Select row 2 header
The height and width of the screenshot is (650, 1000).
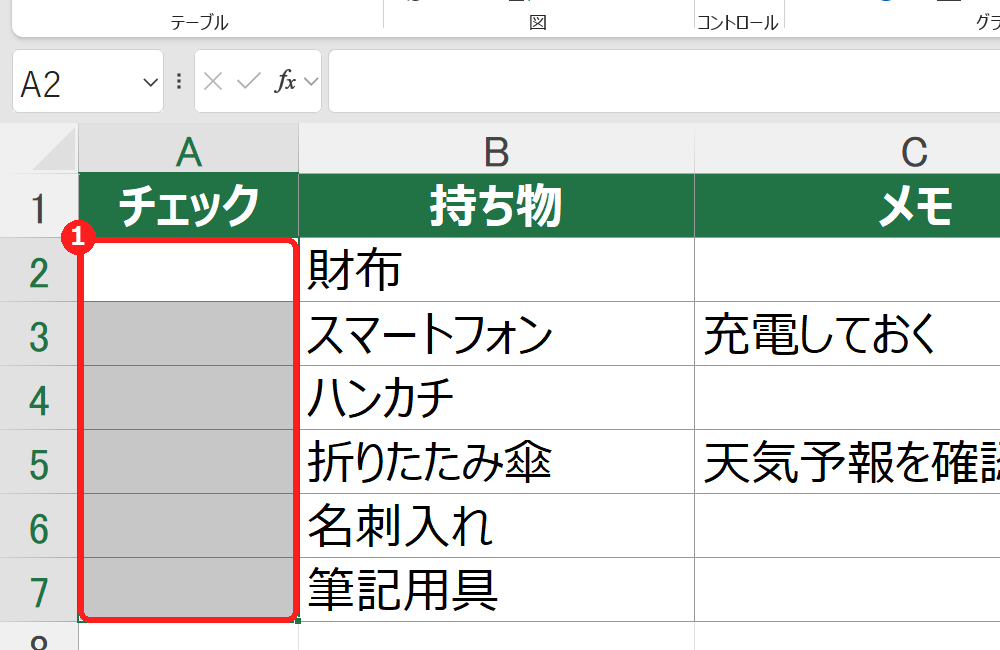pyautogui.click(x=39, y=270)
